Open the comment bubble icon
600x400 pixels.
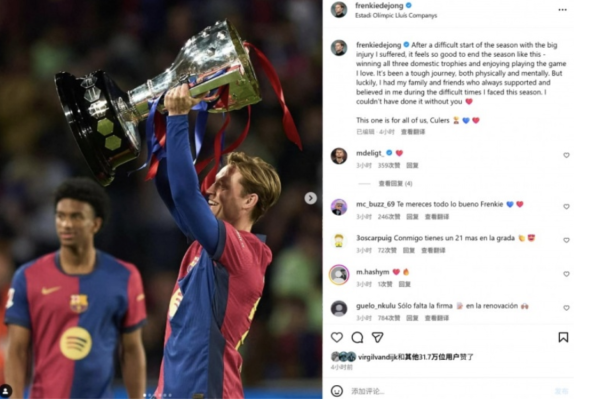coord(357,337)
